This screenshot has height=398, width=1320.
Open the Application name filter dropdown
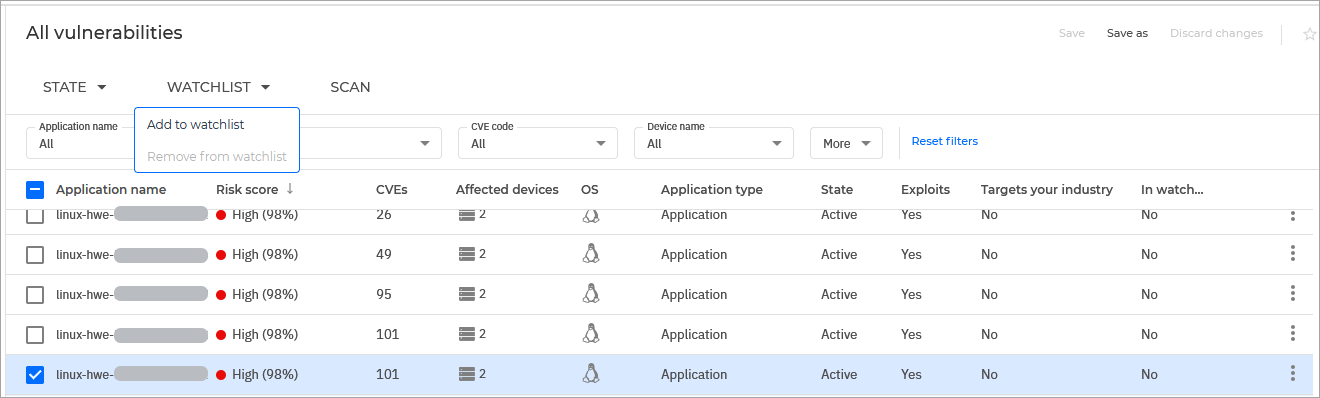[x=80, y=143]
